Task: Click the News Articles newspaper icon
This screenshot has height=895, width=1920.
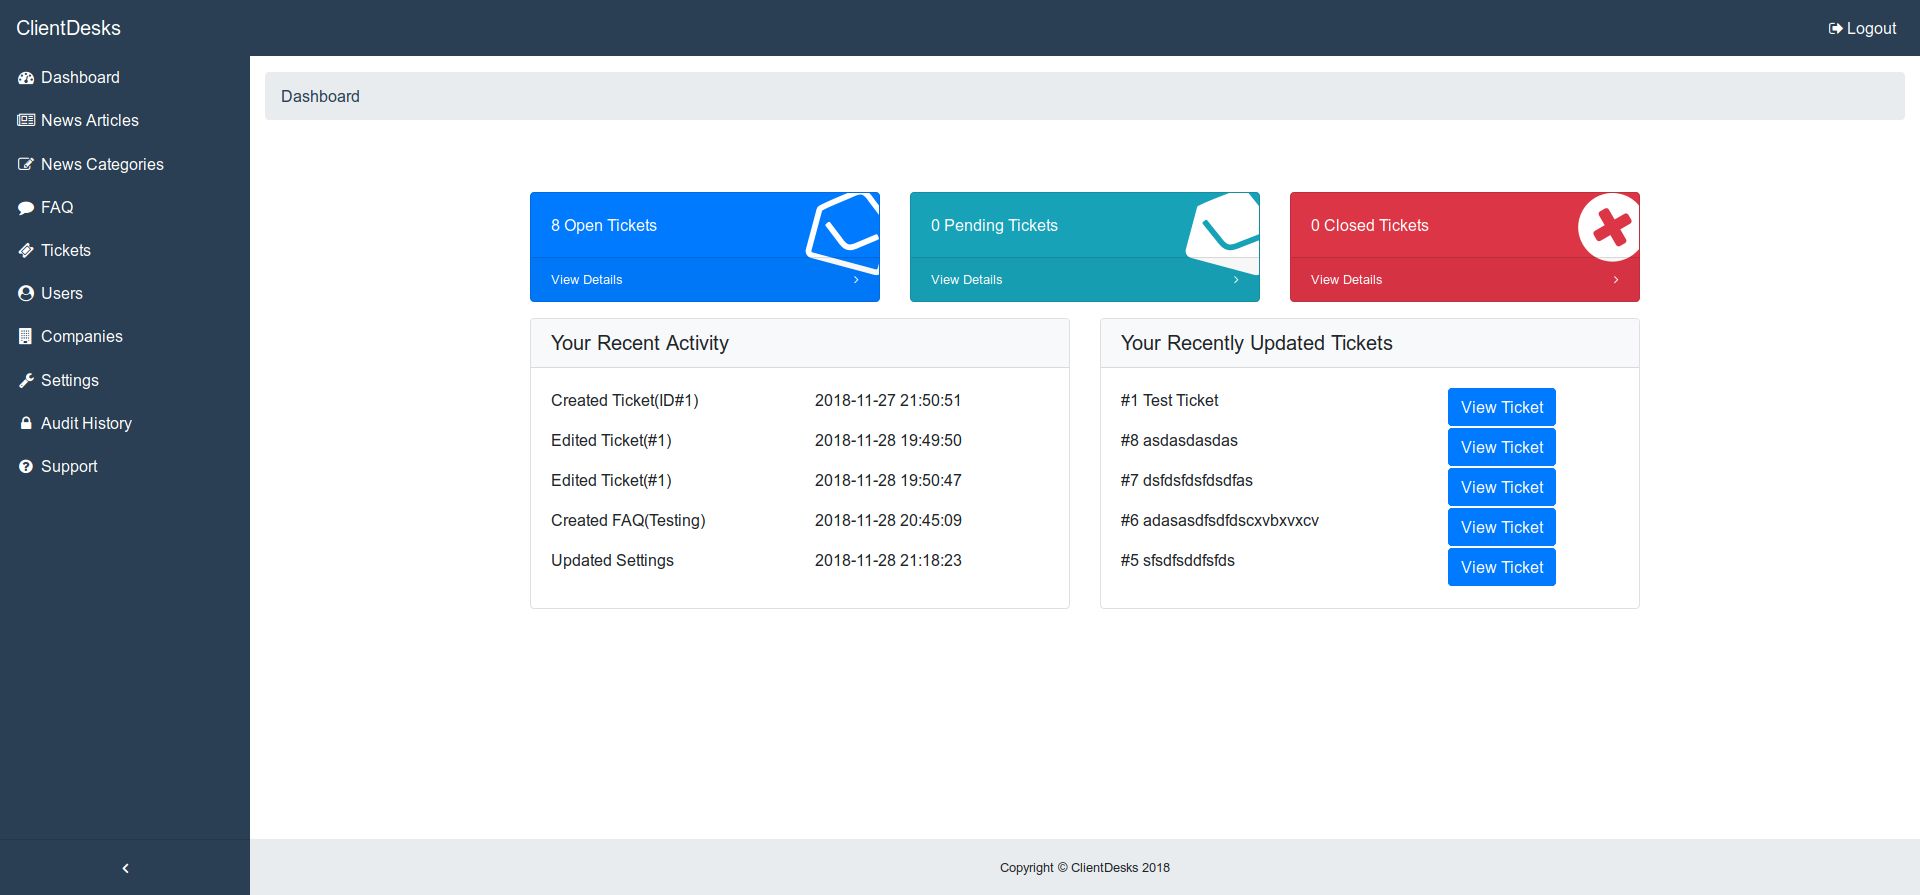Action: [26, 121]
